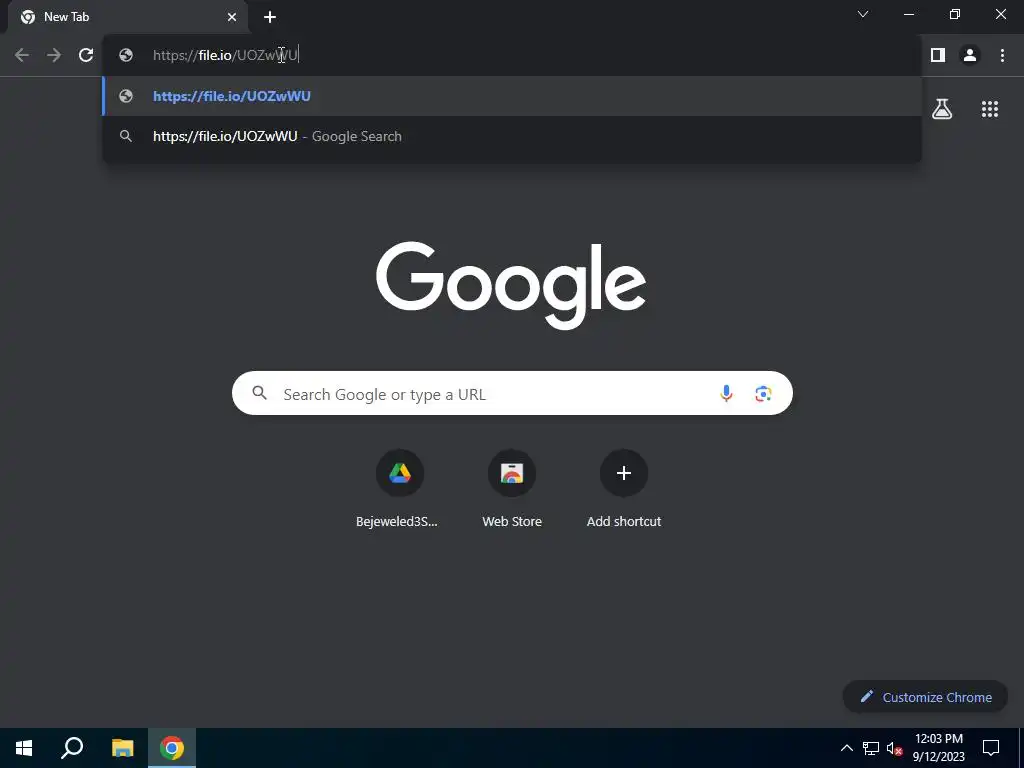
Task: Click the globe icon beside the URL suggestion
Action: [x=126, y=96]
